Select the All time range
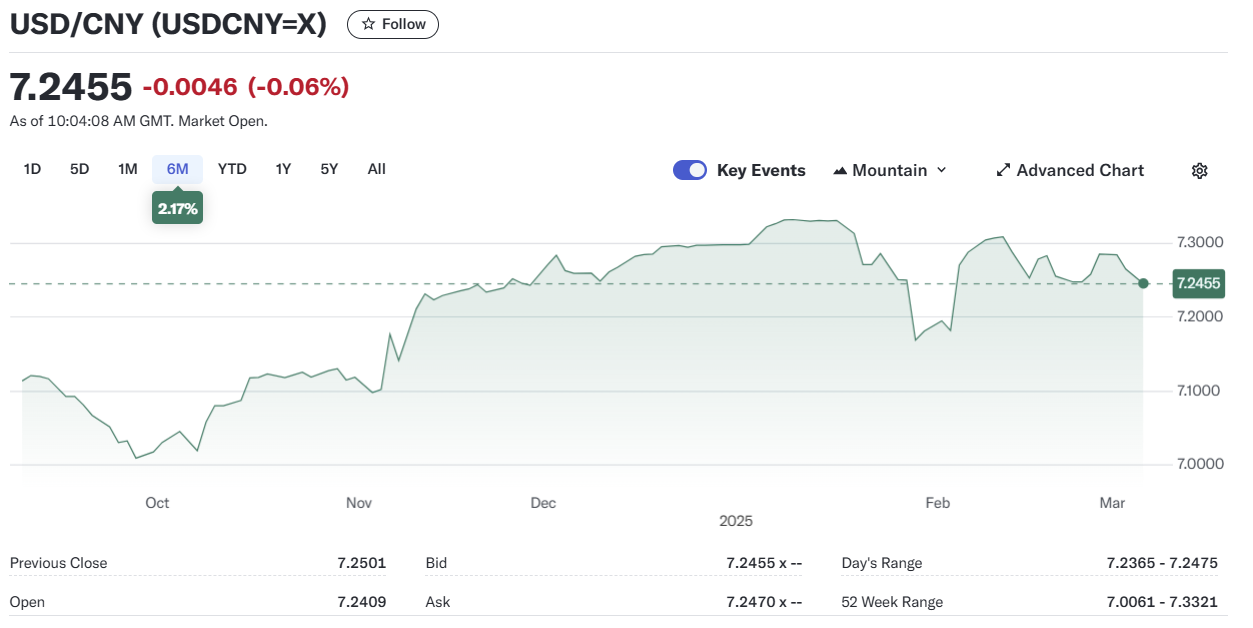The height and width of the screenshot is (628, 1253). [x=376, y=169]
